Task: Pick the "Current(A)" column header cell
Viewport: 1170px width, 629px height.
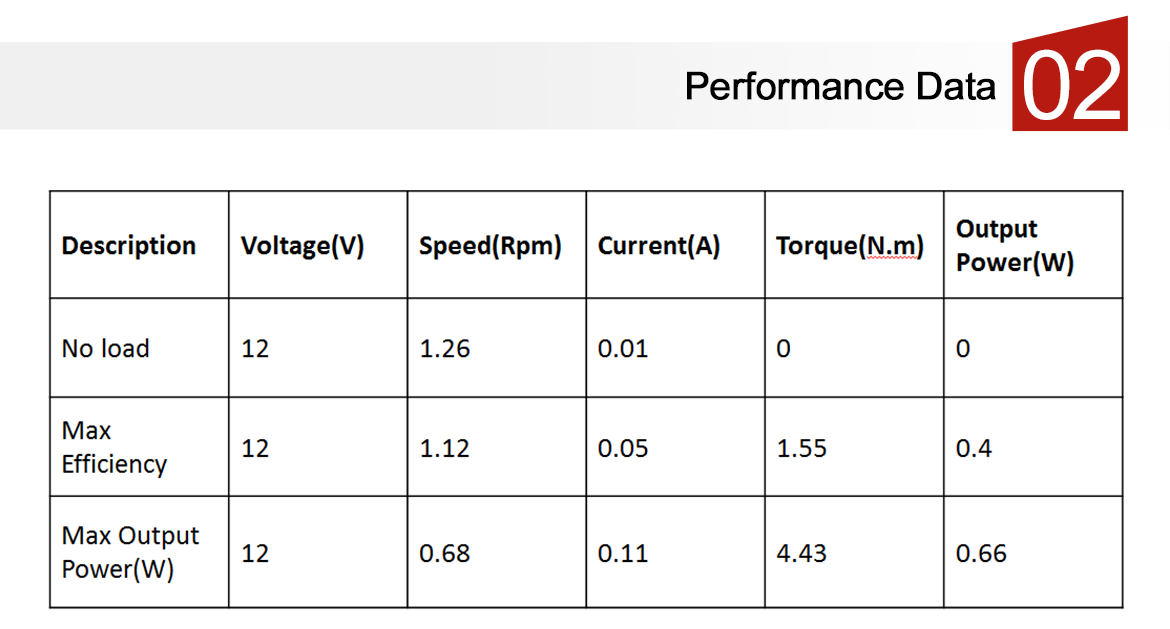Action: pos(659,246)
